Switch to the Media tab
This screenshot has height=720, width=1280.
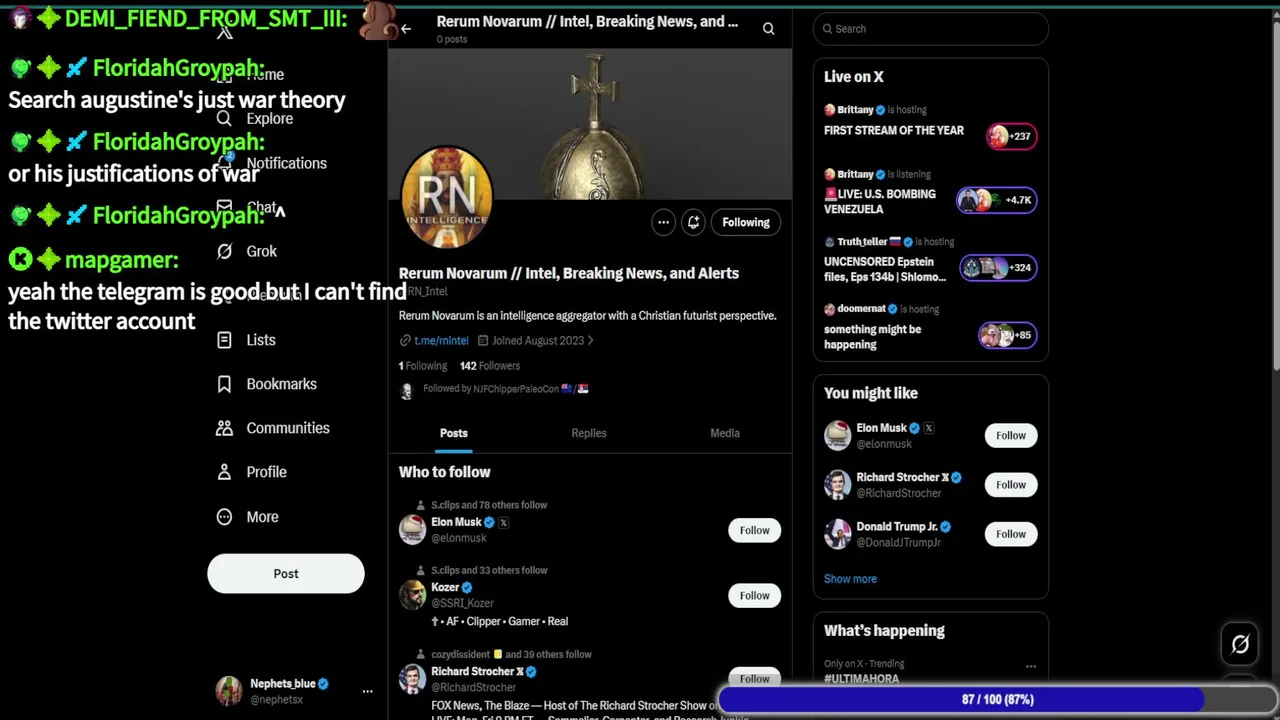(x=725, y=433)
